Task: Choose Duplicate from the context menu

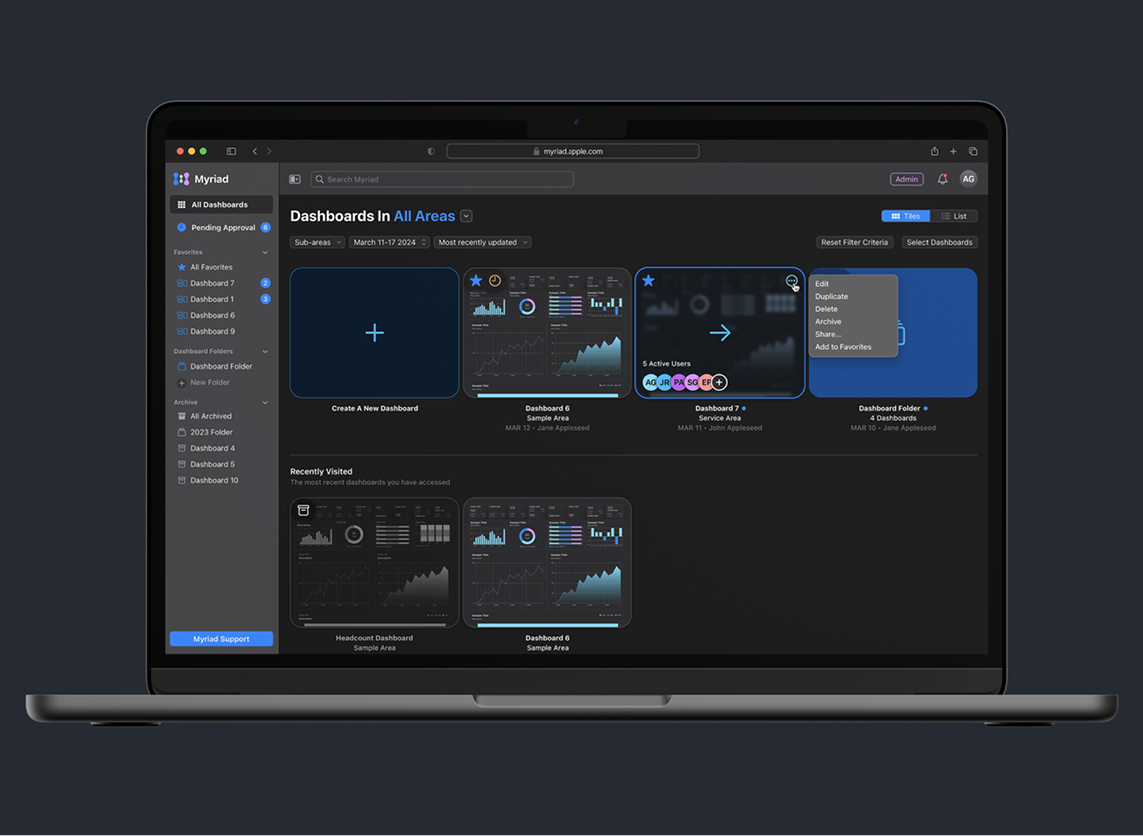Action: 832,296
